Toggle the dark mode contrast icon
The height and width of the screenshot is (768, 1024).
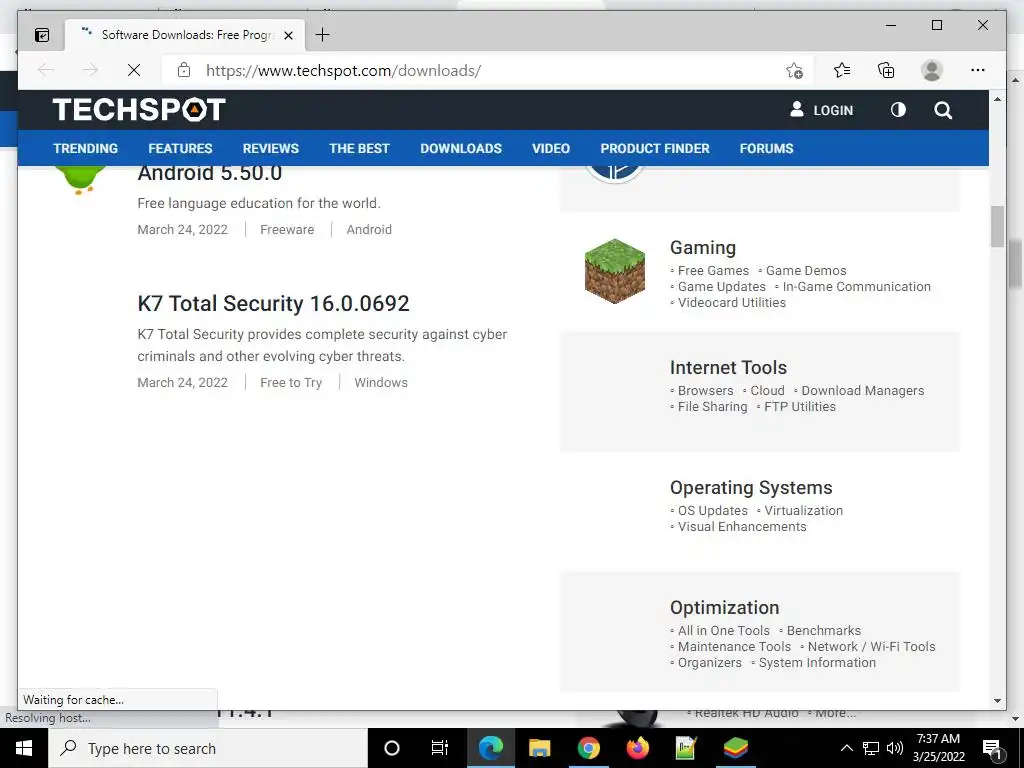tap(898, 110)
